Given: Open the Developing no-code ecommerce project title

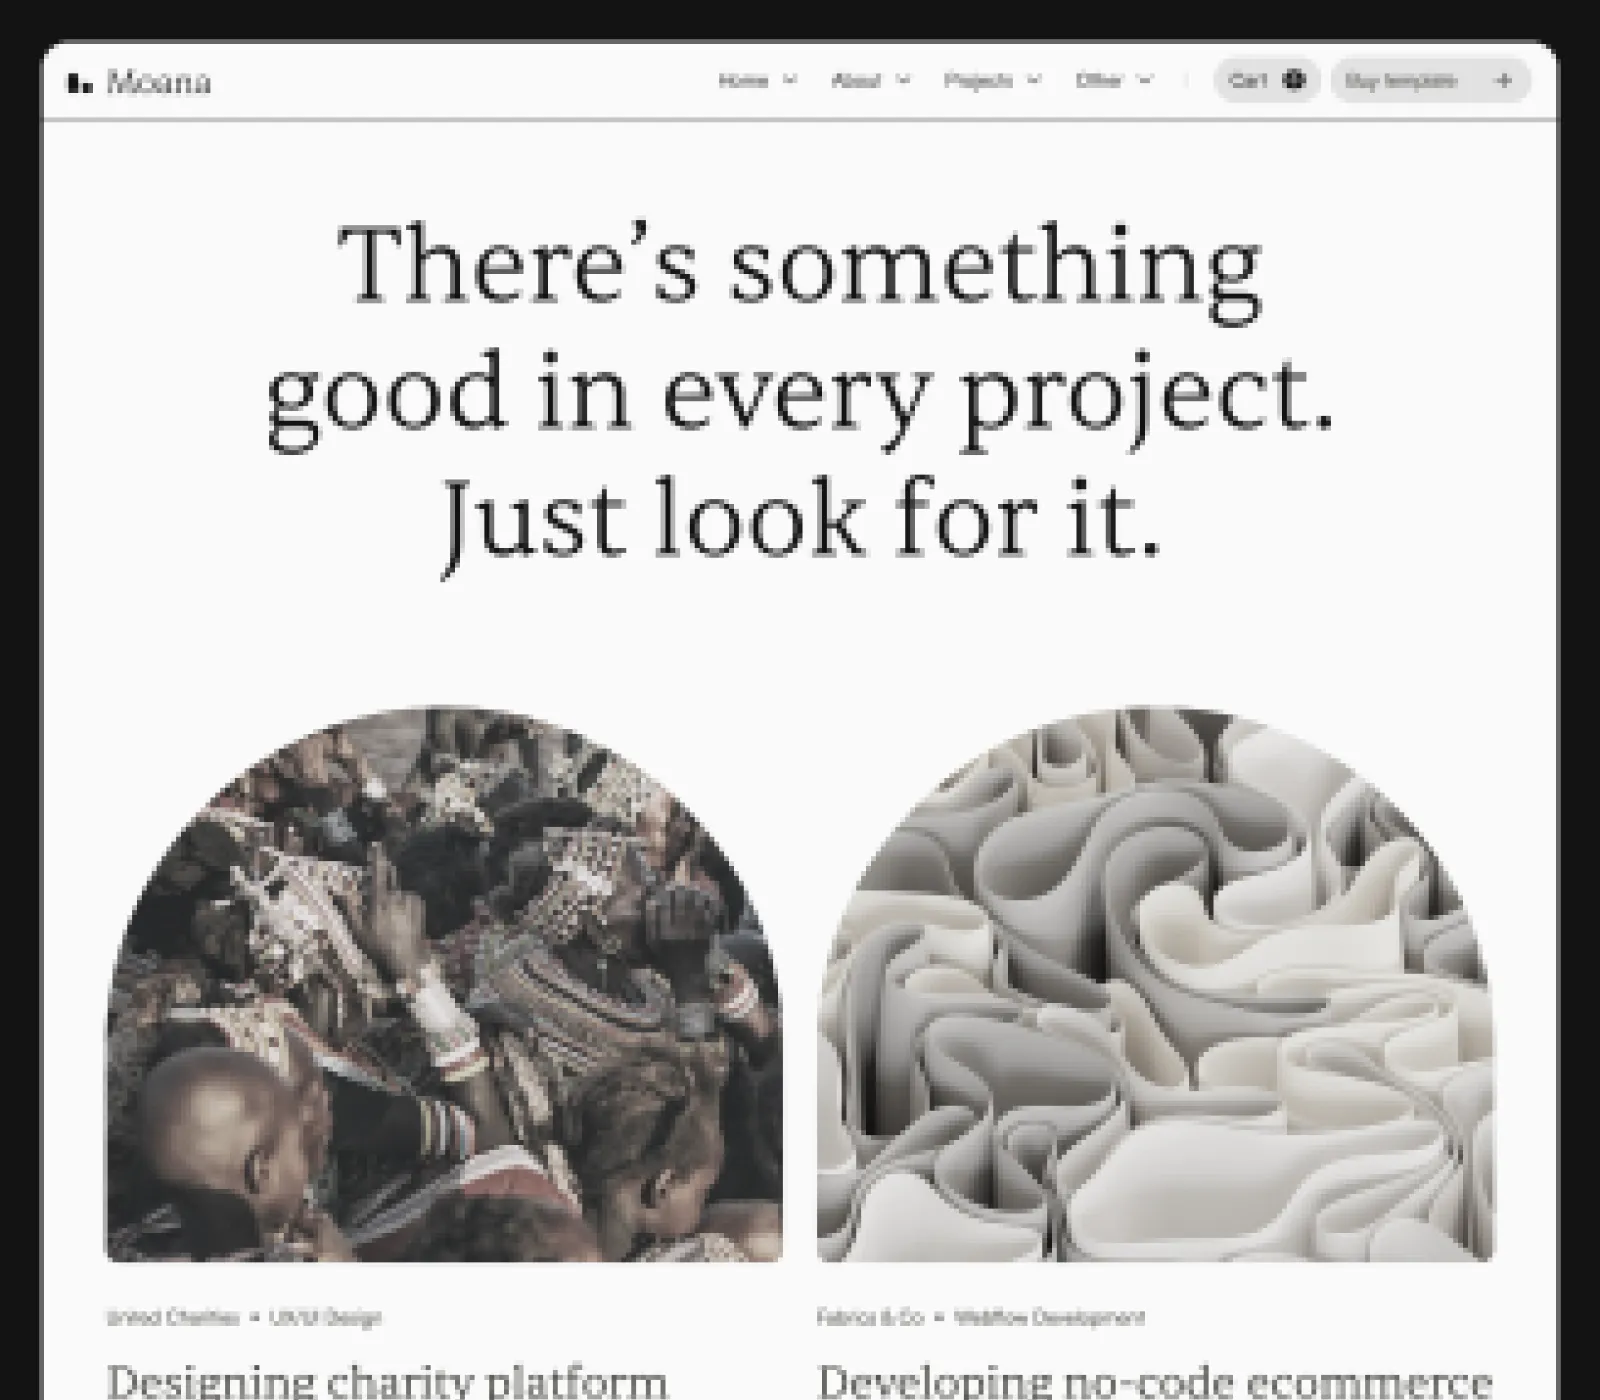Looking at the screenshot, I should click(1155, 1380).
